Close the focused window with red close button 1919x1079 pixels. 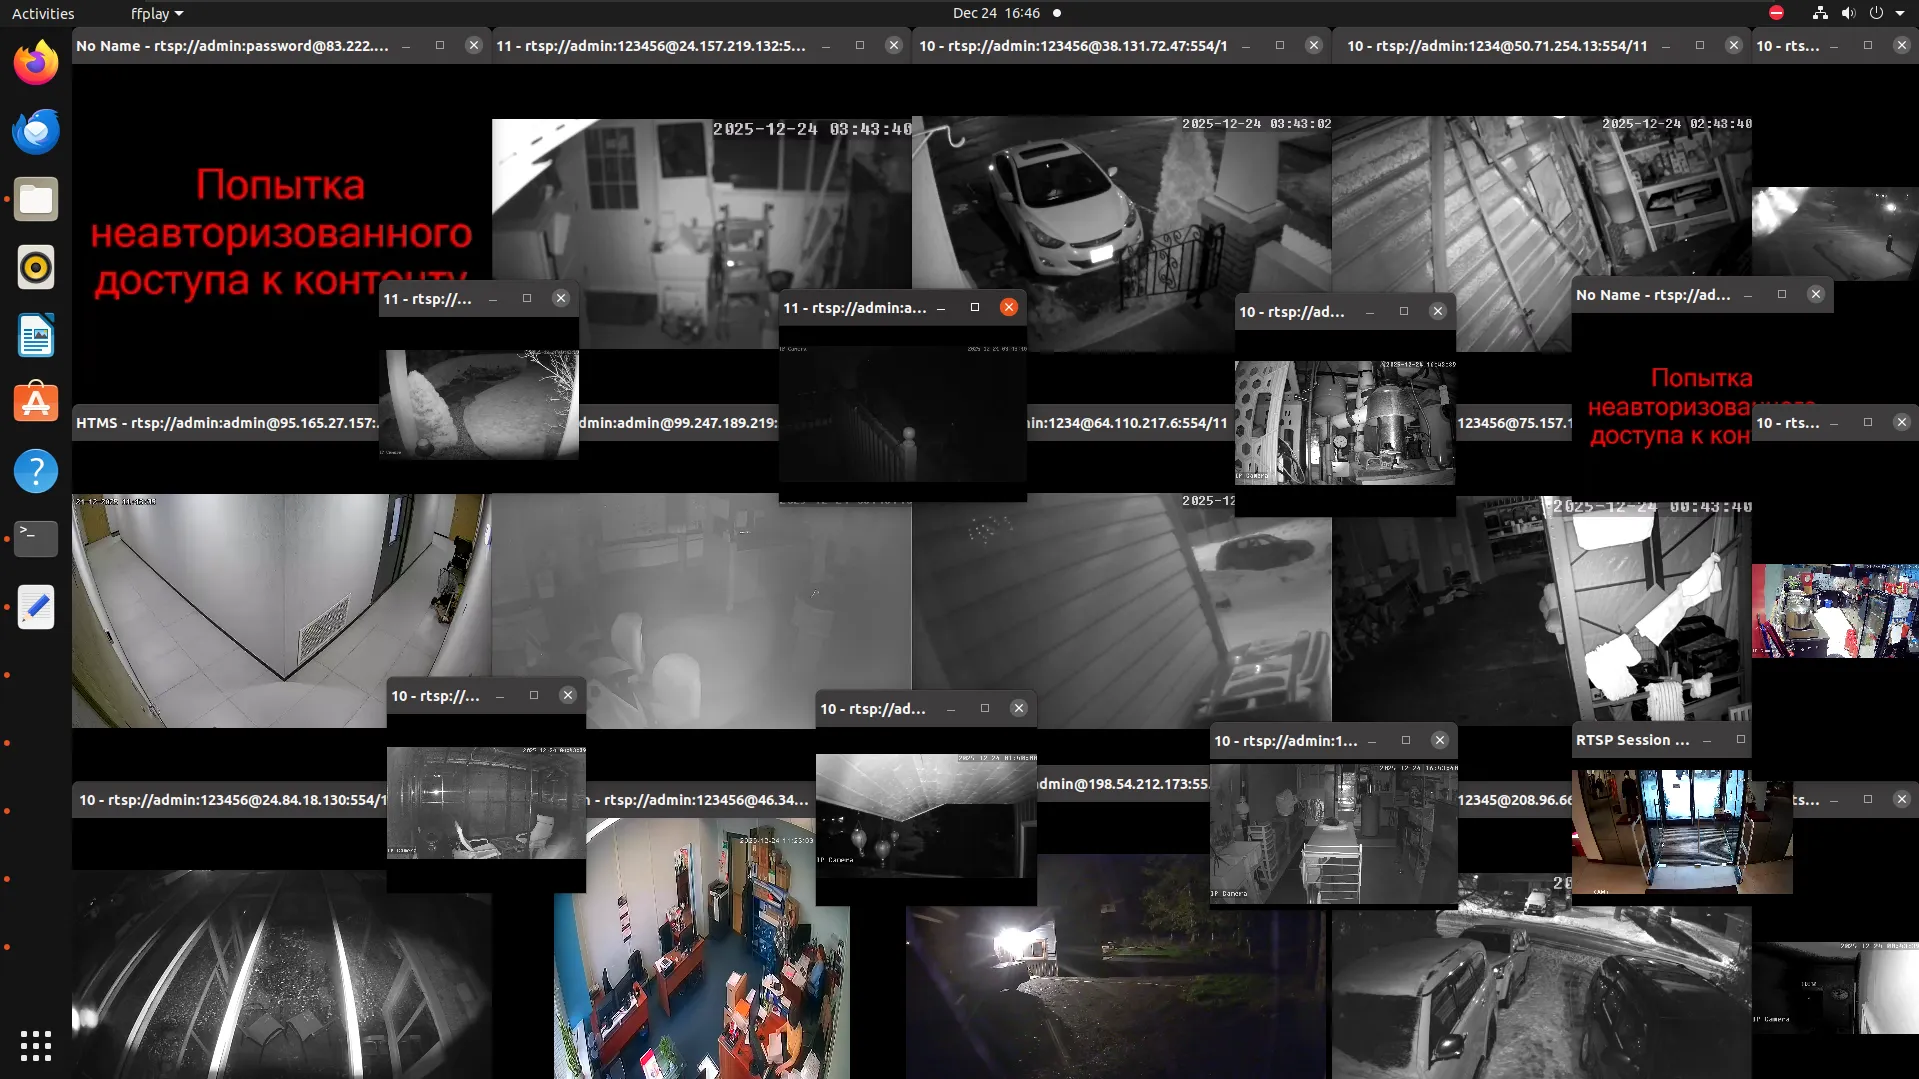[1009, 307]
